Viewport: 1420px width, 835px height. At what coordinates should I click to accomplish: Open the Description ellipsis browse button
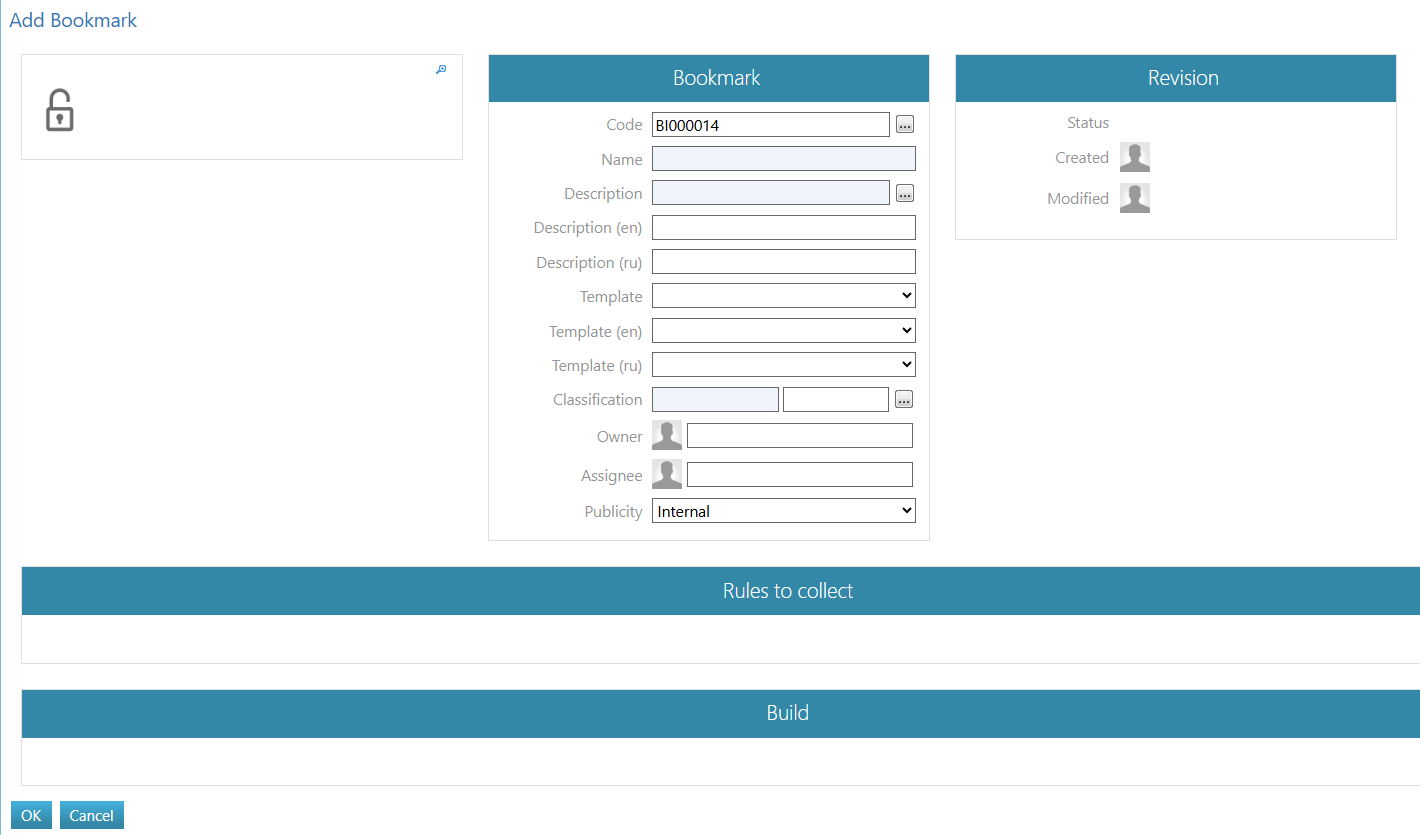(x=904, y=193)
